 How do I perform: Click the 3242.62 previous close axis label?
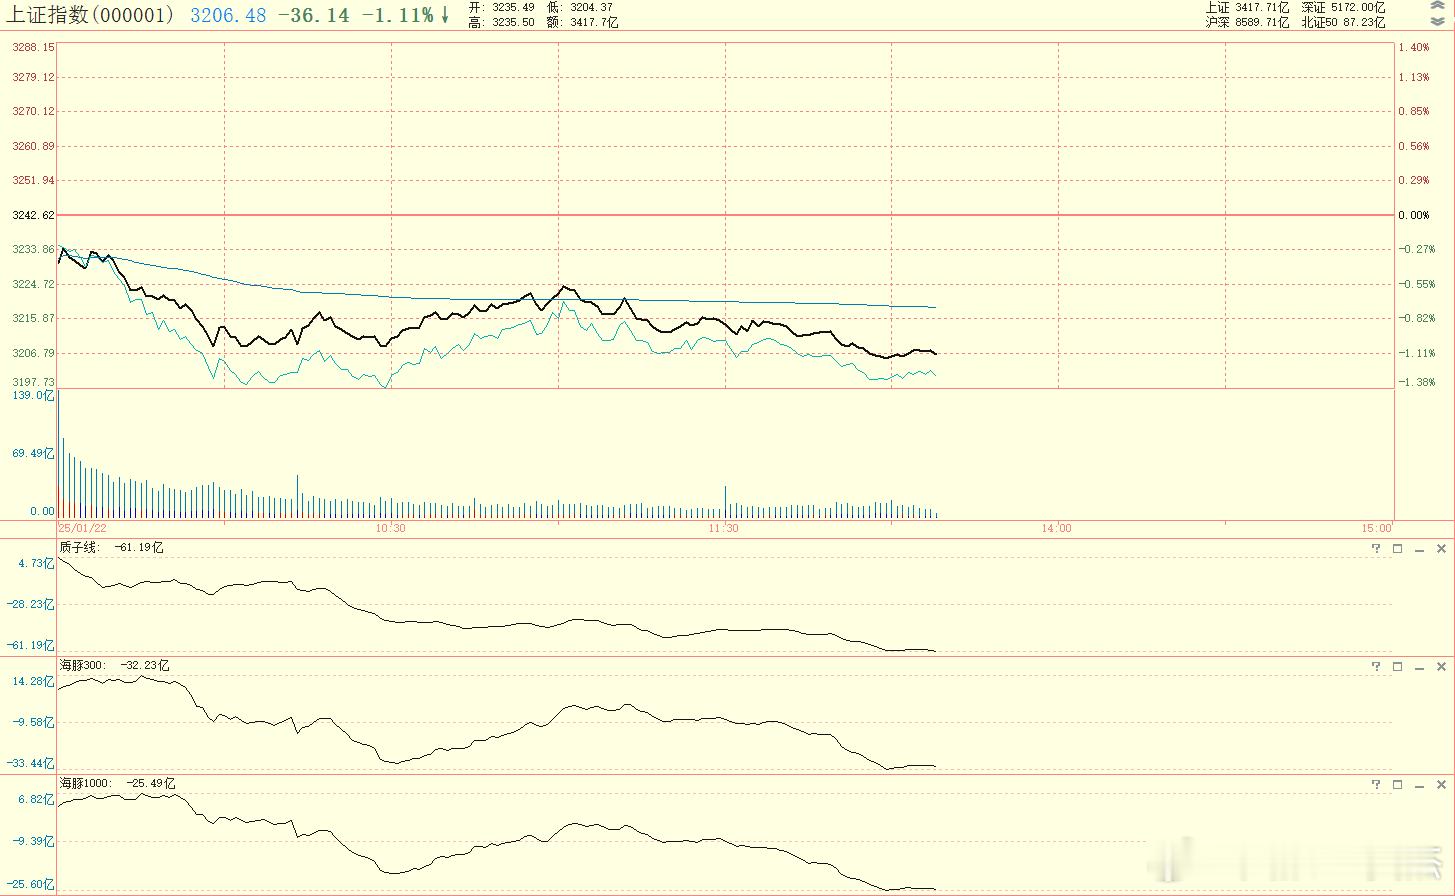(x=35, y=215)
